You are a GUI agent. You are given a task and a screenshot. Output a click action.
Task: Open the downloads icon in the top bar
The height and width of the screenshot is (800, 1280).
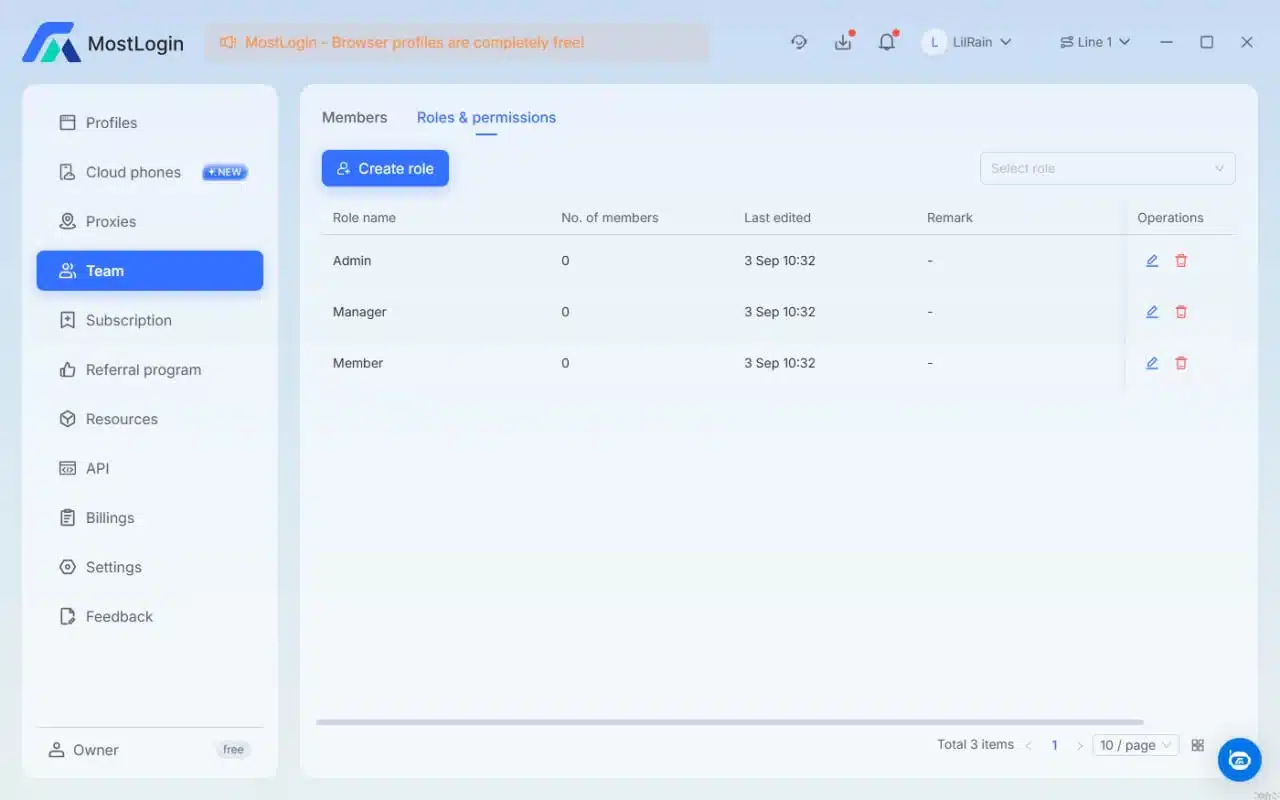pos(842,41)
